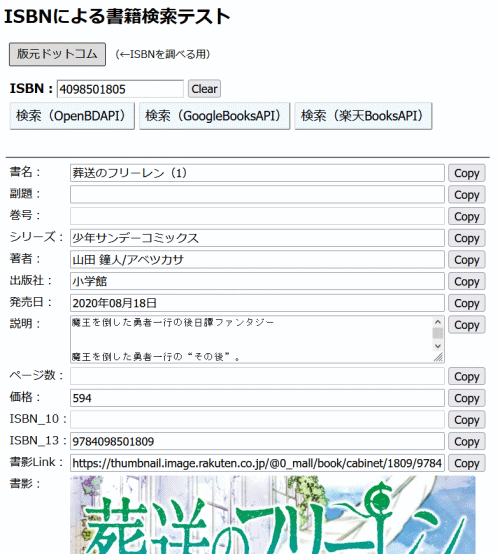Click the 出版社 publisher field

[x=257, y=281]
